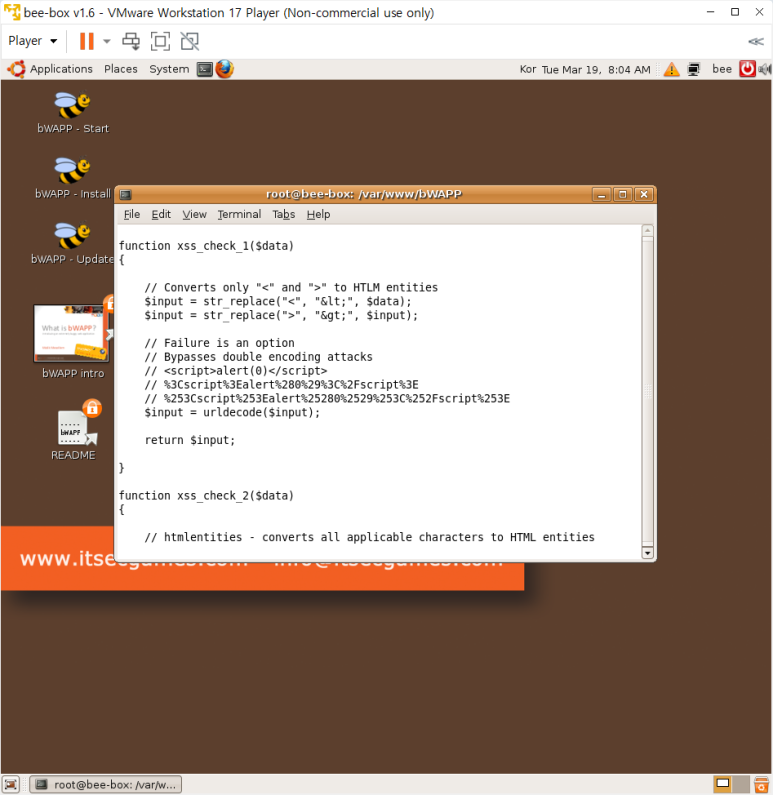Screen dimensions: 773x795
Task: Close the terminal window
Action: [x=644, y=194]
